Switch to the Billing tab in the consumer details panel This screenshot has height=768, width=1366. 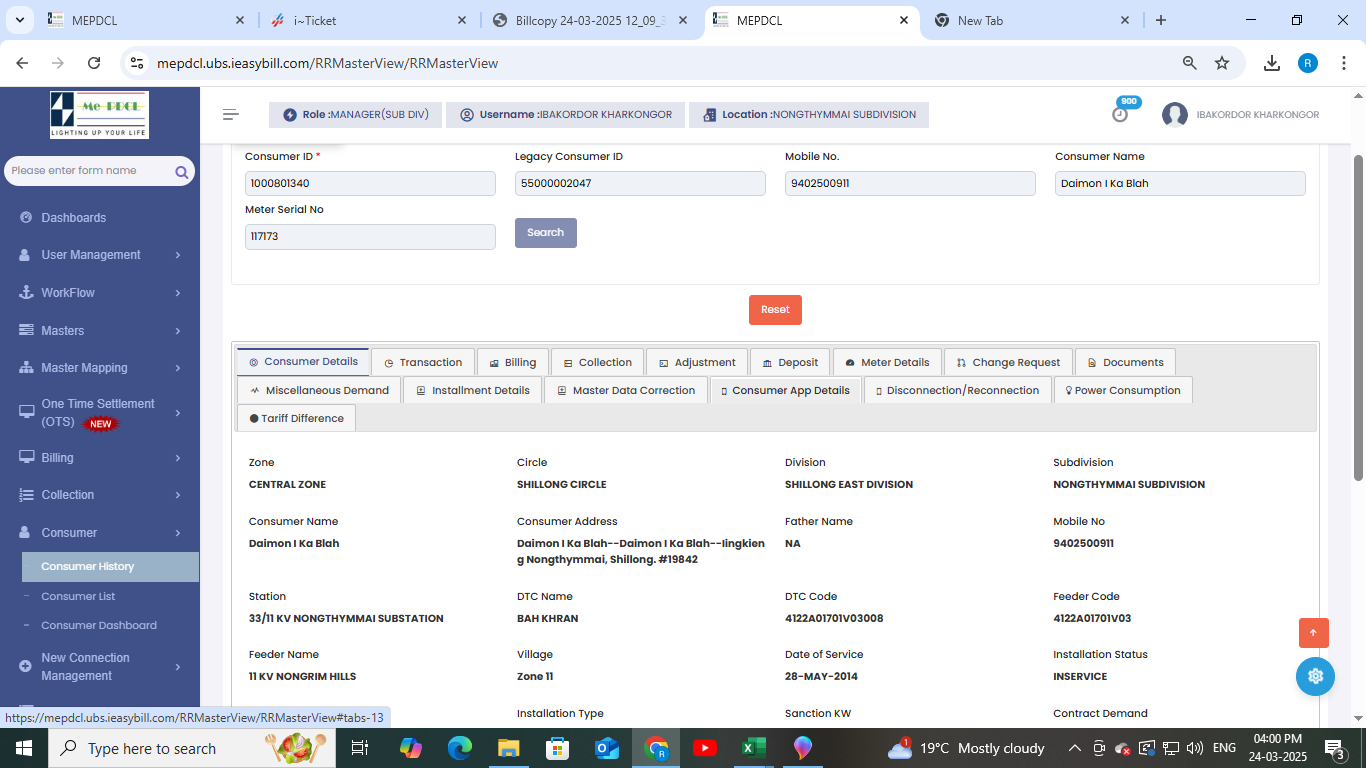coord(513,362)
